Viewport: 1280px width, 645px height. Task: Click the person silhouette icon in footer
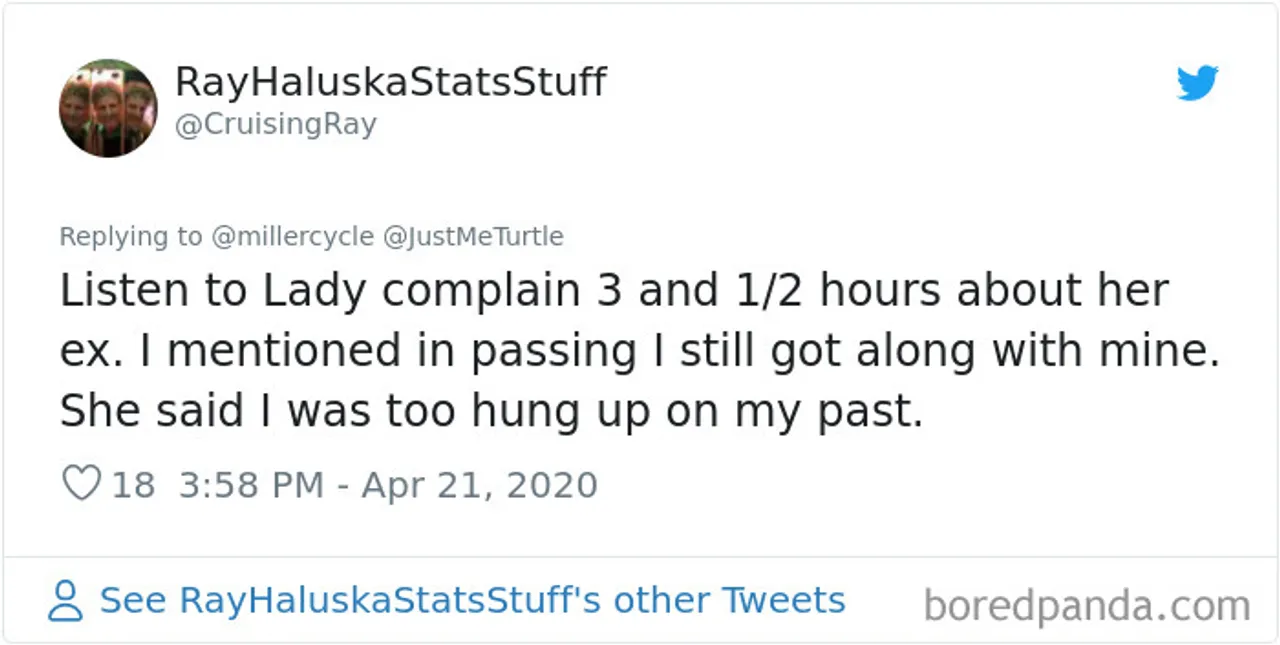coord(65,601)
